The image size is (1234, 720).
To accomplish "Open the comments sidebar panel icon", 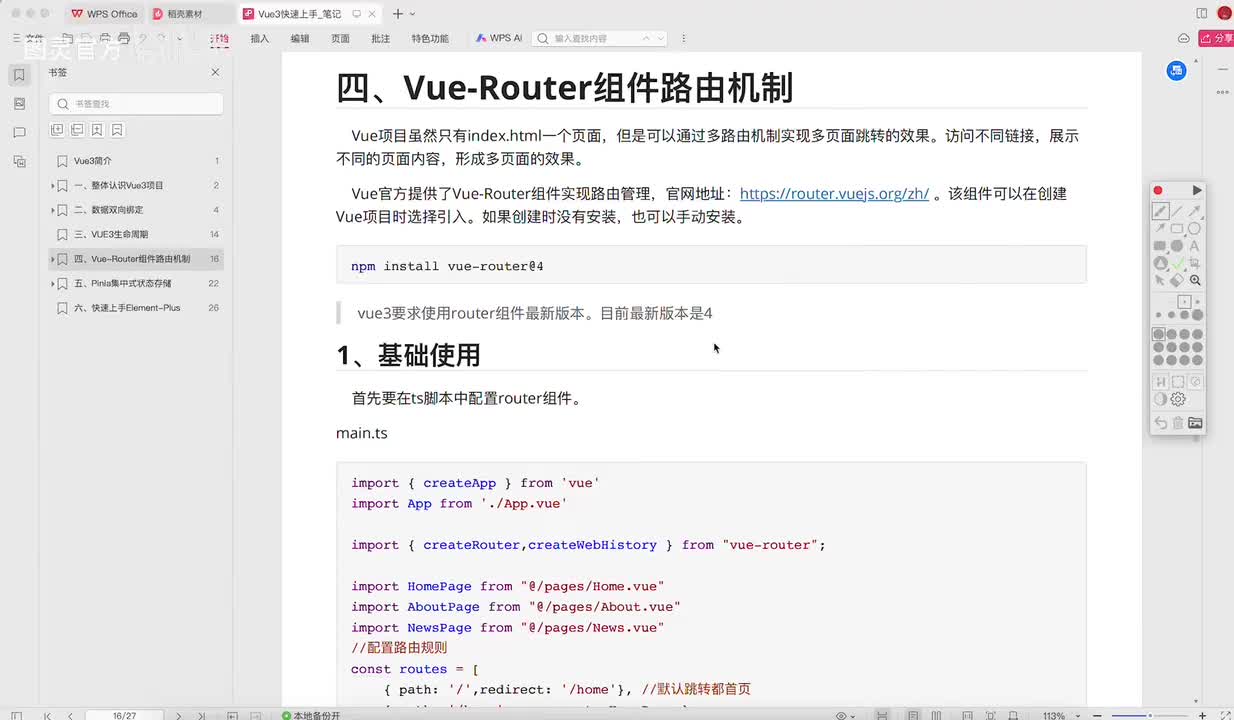I will (19, 132).
